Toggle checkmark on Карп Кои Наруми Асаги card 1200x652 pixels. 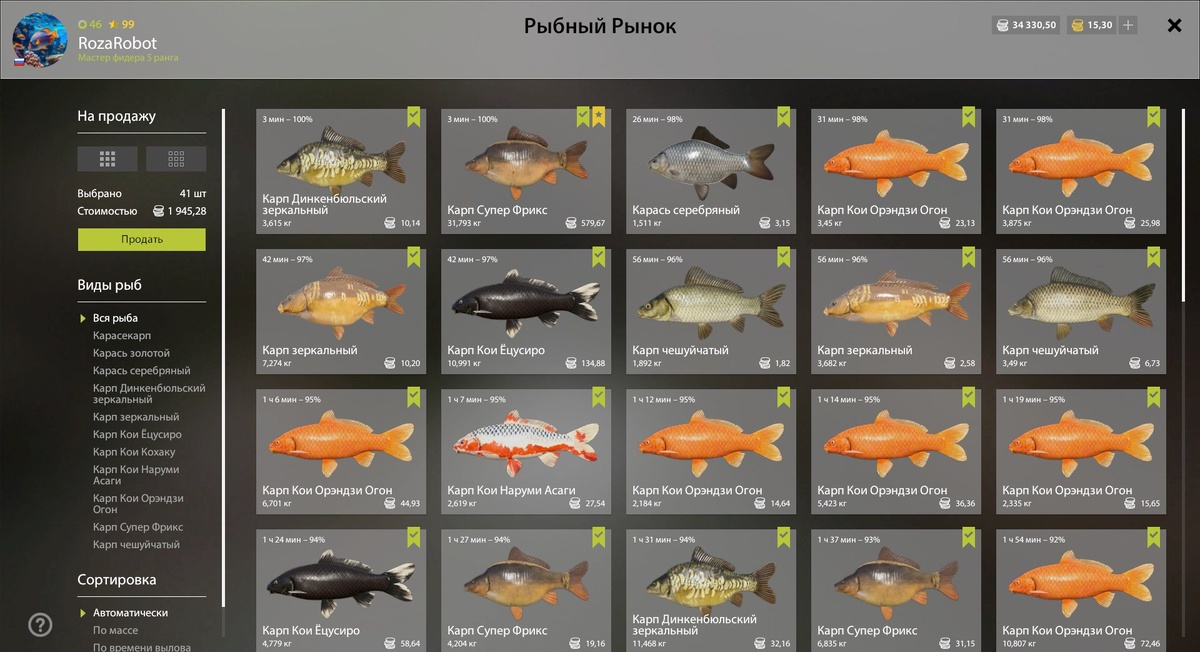(x=598, y=397)
